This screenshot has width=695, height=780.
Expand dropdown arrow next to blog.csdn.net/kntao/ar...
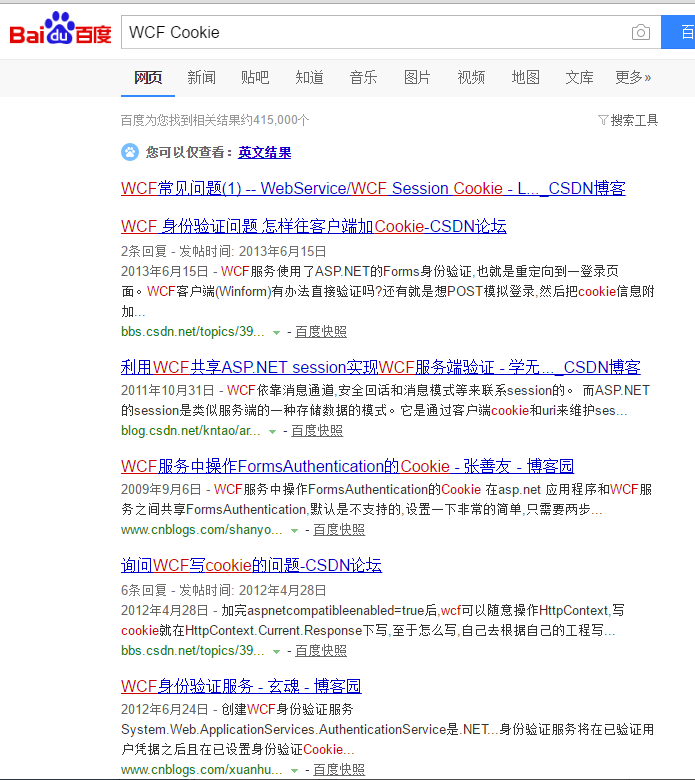(x=272, y=431)
